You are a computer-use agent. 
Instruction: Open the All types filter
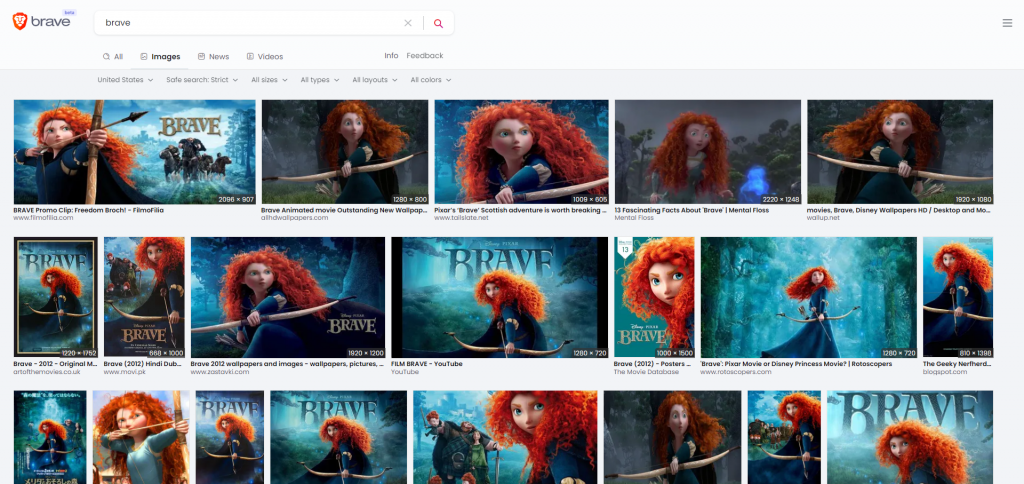coord(320,80)
